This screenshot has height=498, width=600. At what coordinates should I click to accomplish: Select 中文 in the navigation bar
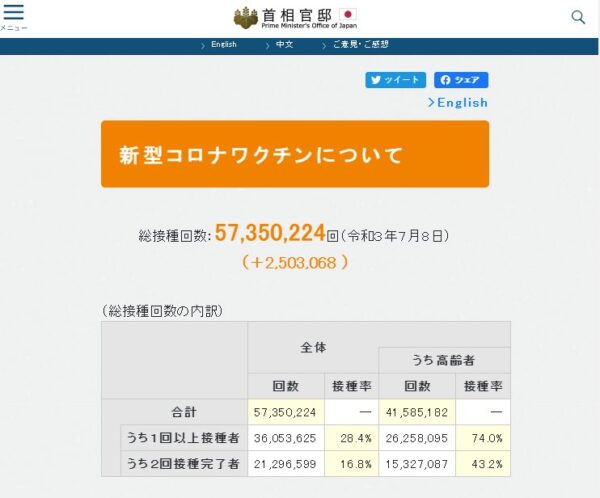pyautogui.click(x=285, y=45)
